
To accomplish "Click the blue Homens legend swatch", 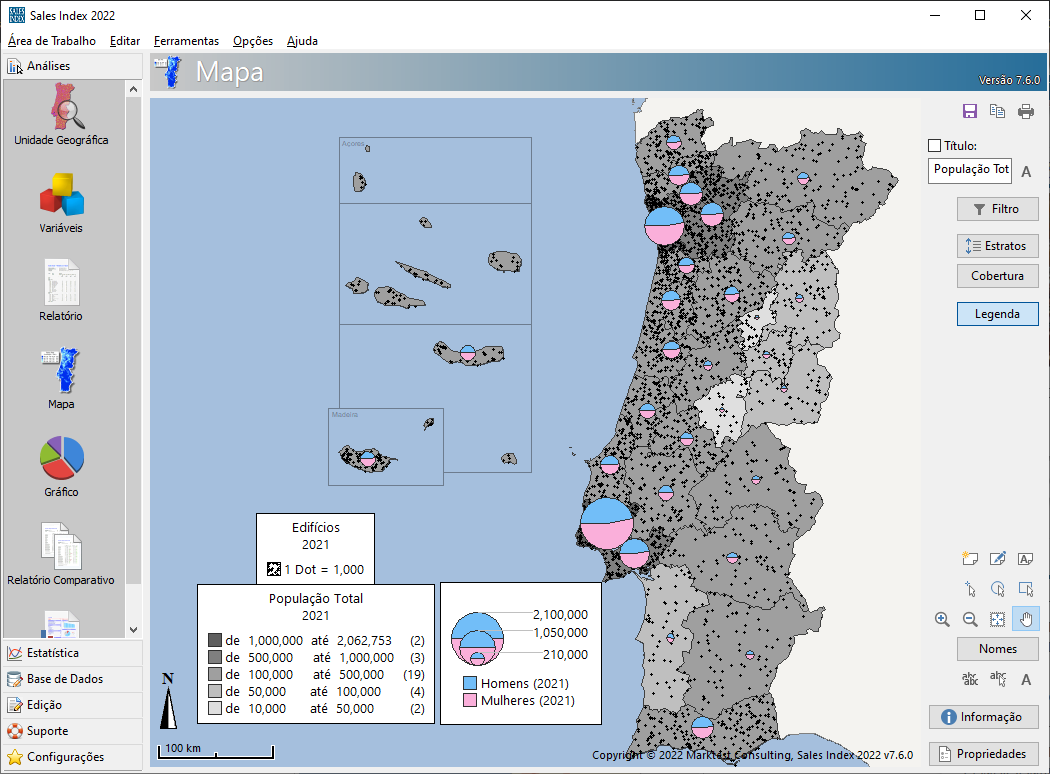I will click(x=469, y=683).
